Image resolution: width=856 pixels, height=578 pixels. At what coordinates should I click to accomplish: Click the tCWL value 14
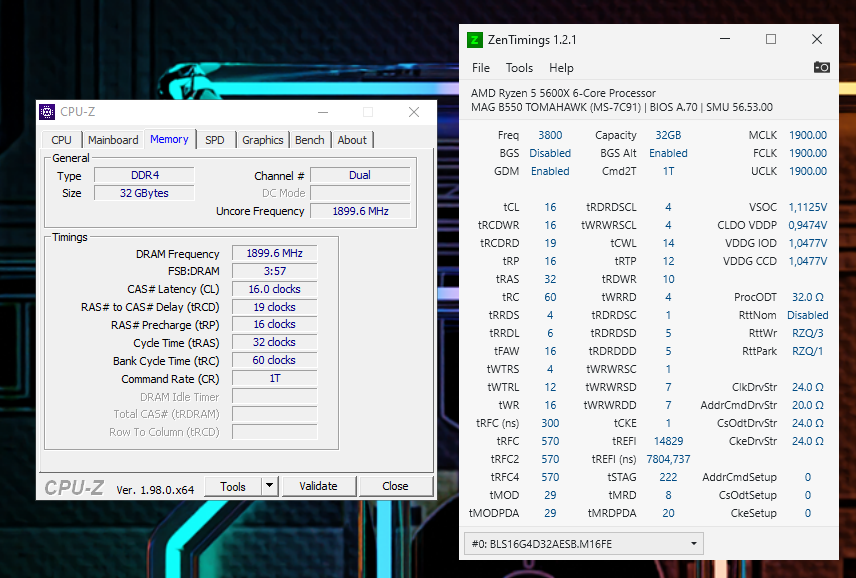click(668, 243)
